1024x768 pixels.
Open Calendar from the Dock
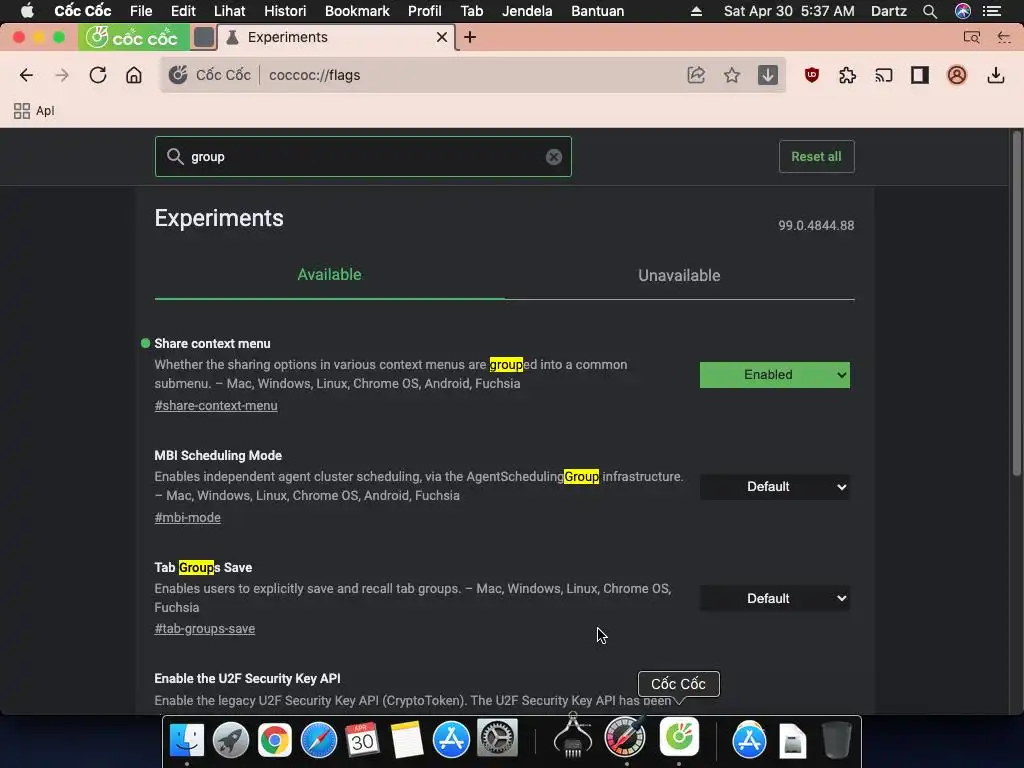coord(362,740)
